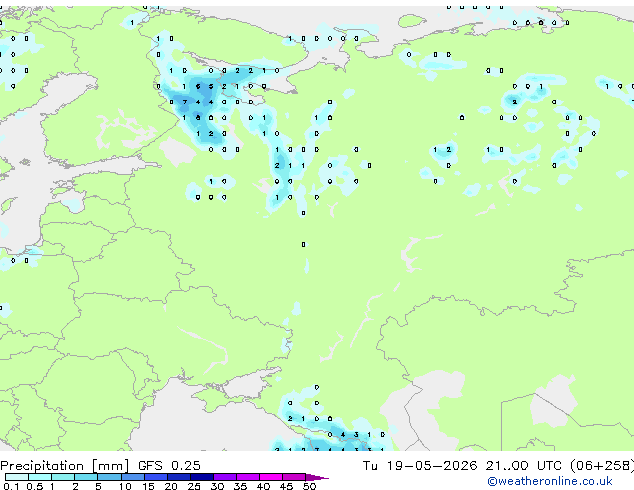Click the legend label "30"
The height and width of the screenshot is (490, 634).
[x=217, y=486]
